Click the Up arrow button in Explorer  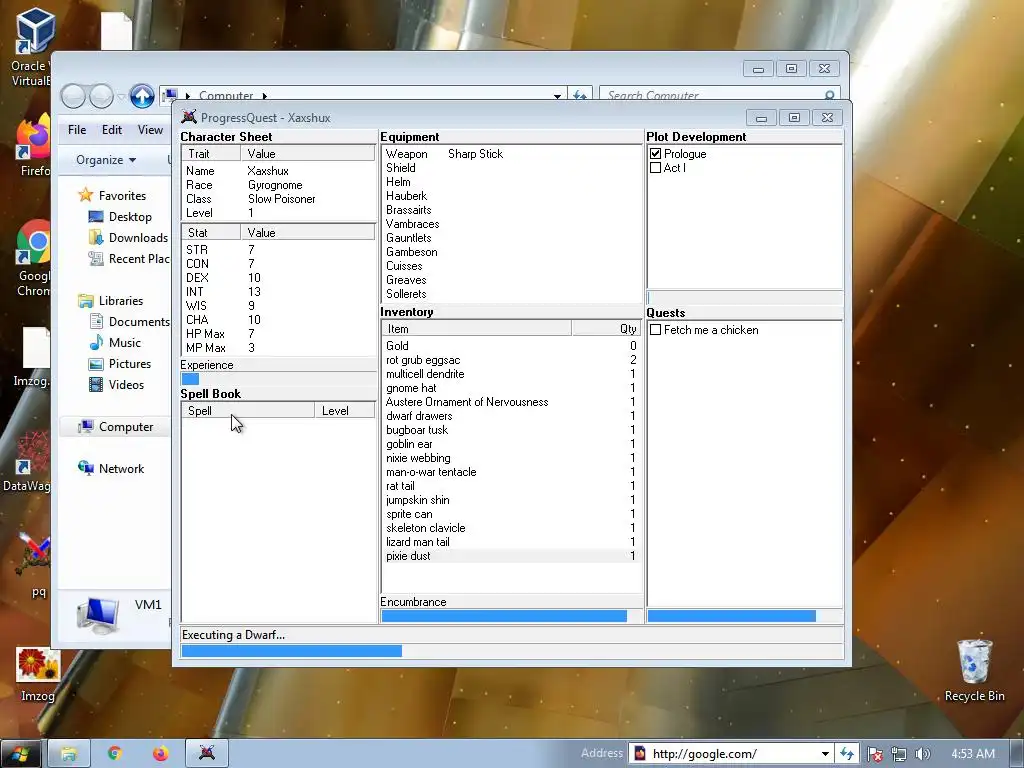tap(142, 96)
